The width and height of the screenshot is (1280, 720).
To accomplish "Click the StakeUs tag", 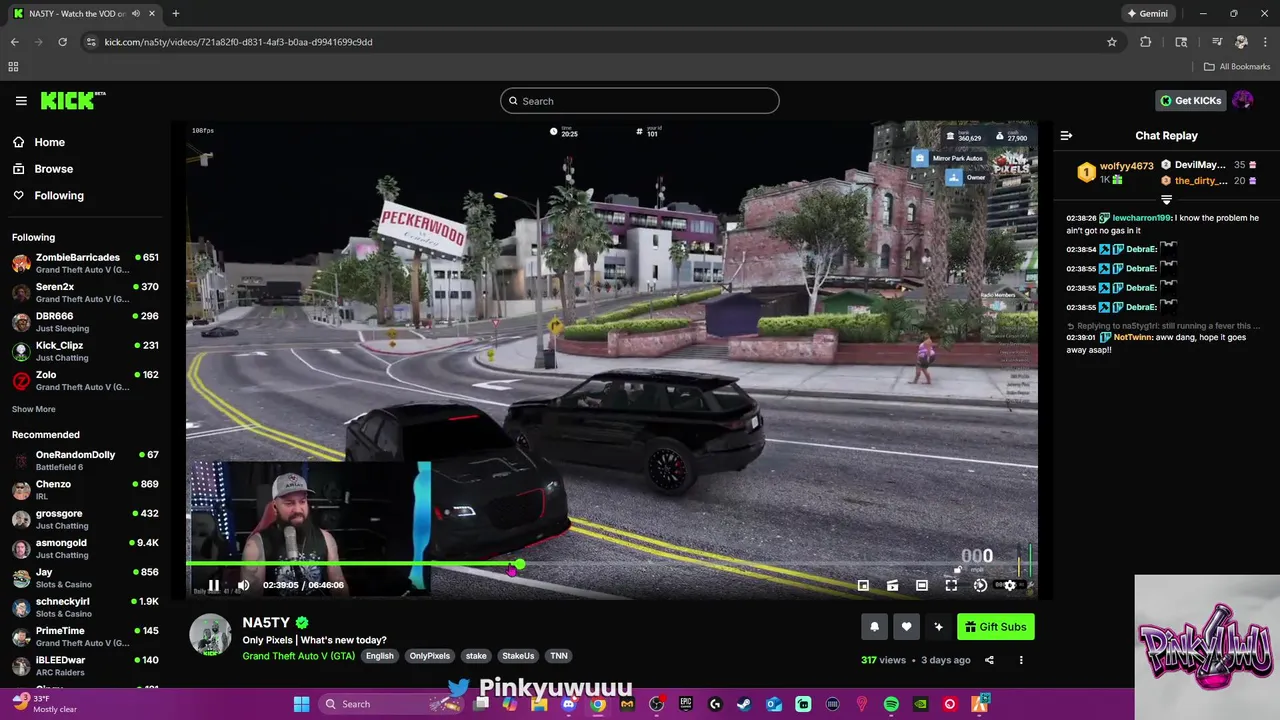I will tap(518, 656).
